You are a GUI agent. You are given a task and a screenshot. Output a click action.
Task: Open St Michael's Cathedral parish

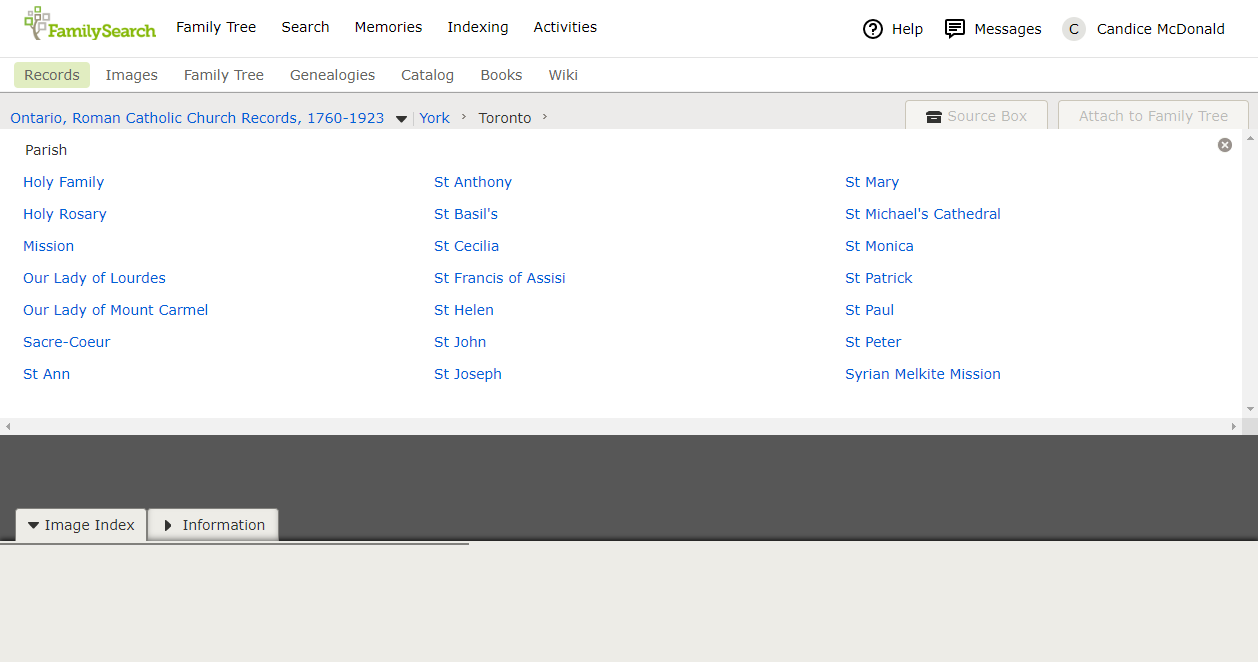click(x=922, y=214)
